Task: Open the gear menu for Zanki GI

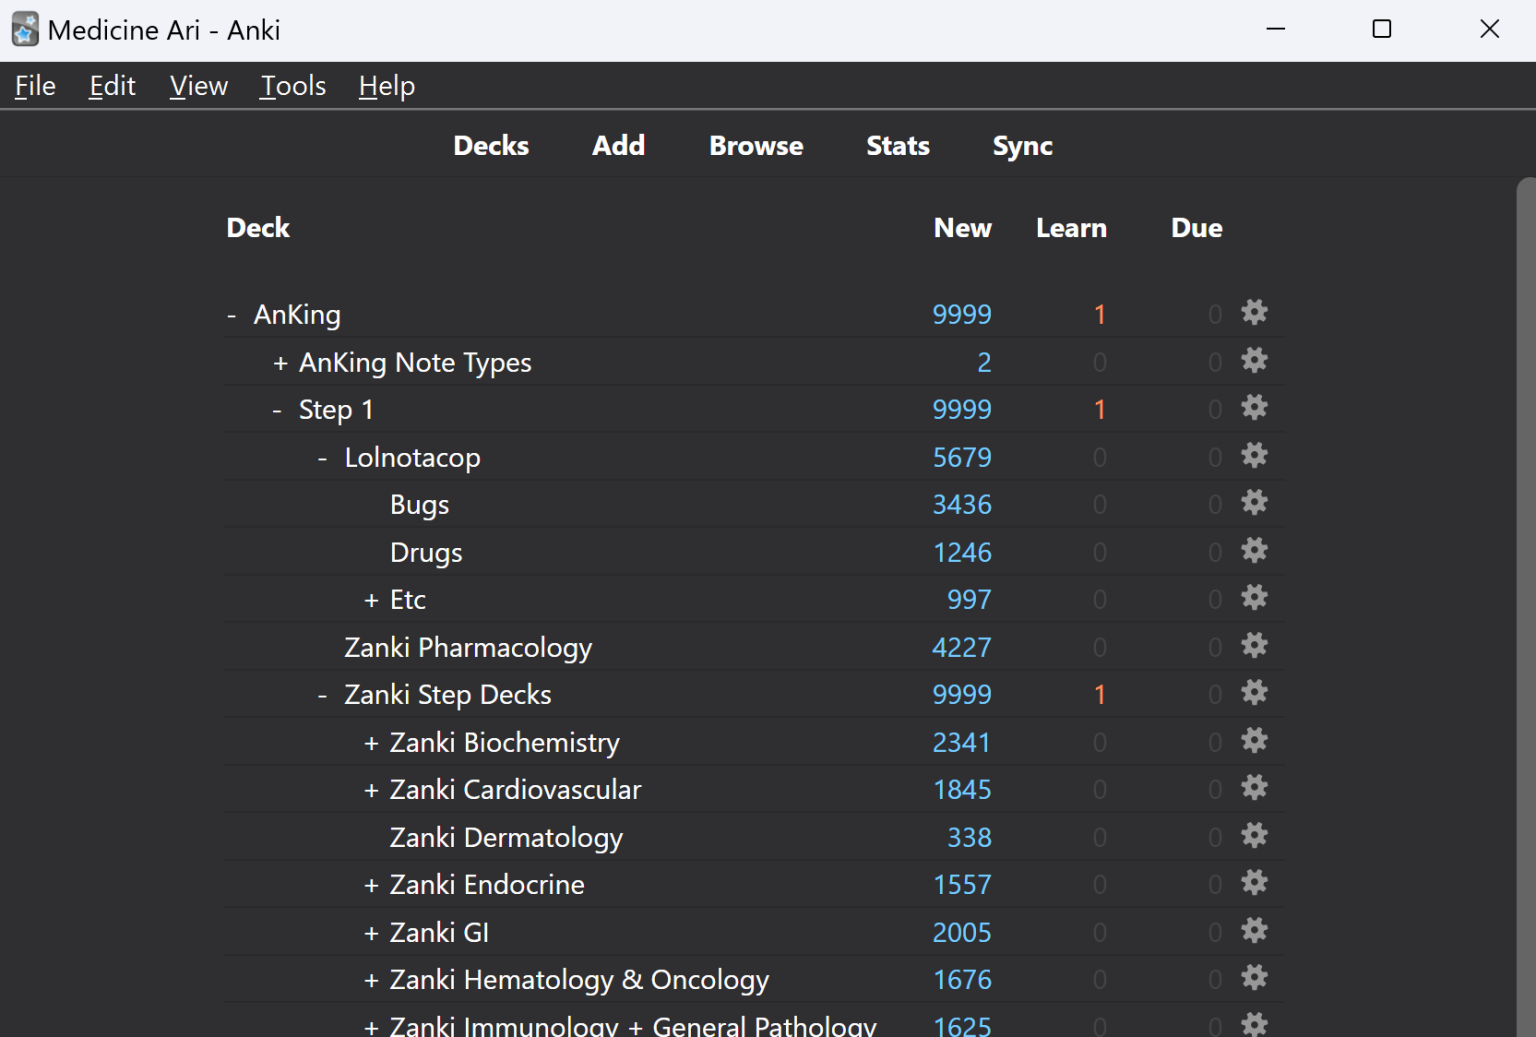Action: (x=1254, y=930)
